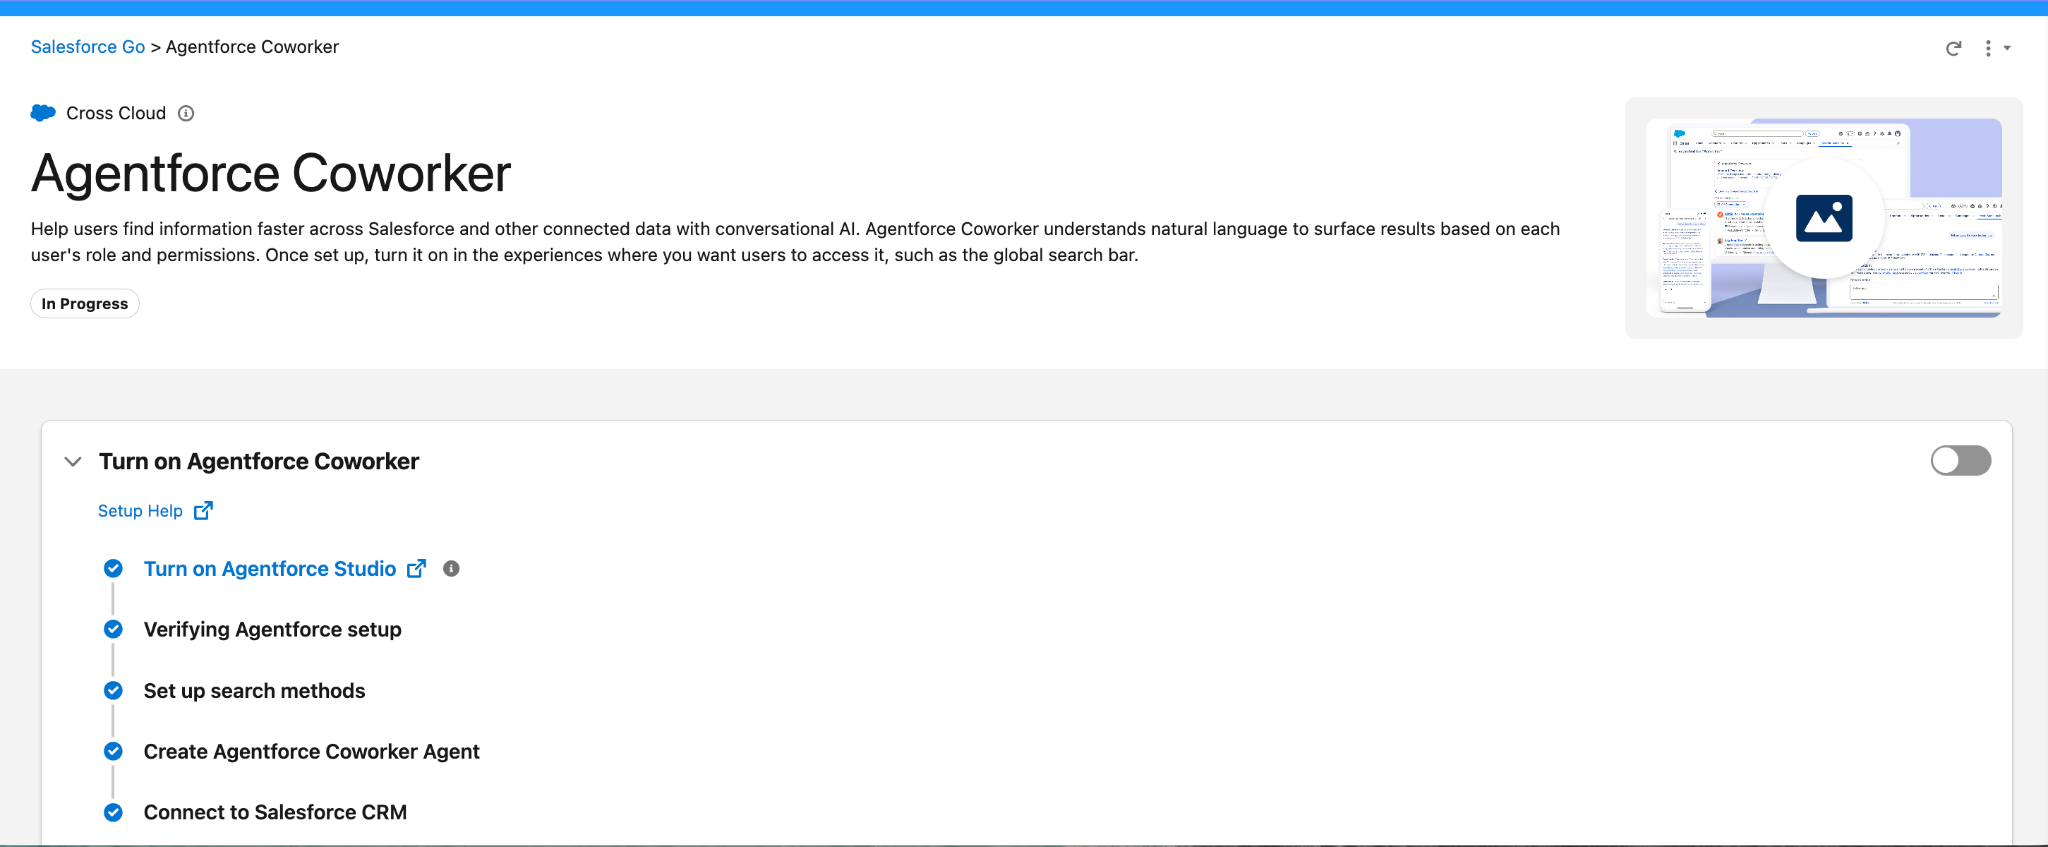Image resolution: width=2048 pixels, height=847 pixels.
Task: Click the checkmark beside Set up search methods
Action: (114, 691)
